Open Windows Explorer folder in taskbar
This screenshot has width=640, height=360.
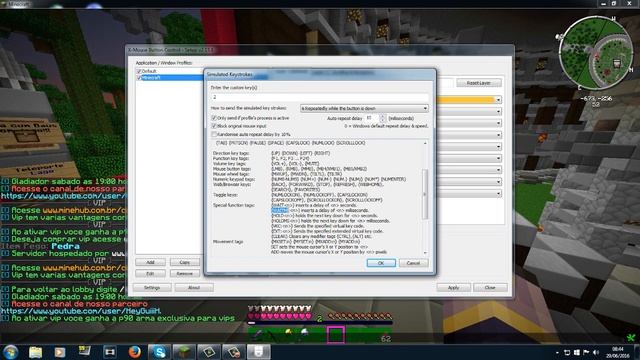[36, 352]
